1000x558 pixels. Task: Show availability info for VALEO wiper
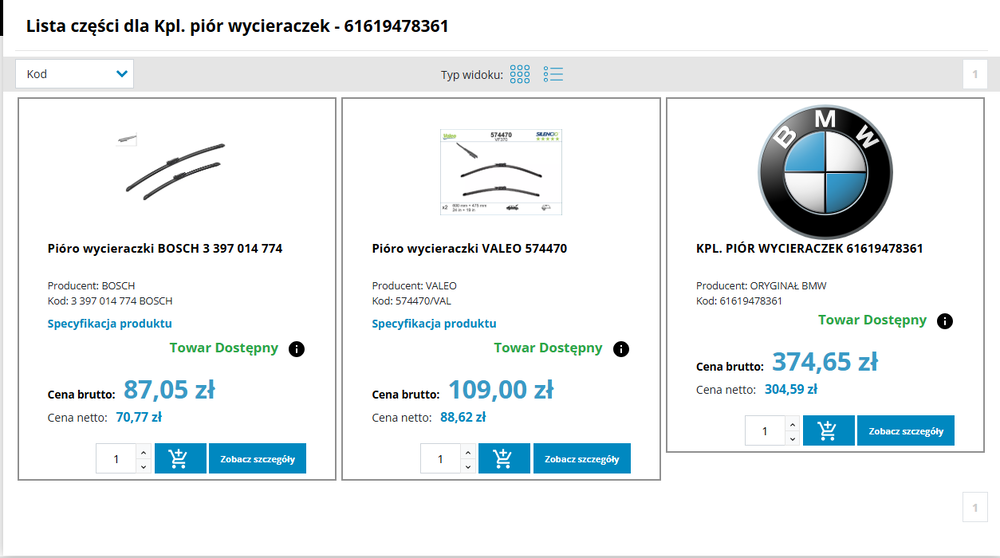pyautogui.click(x=621, y=349)
